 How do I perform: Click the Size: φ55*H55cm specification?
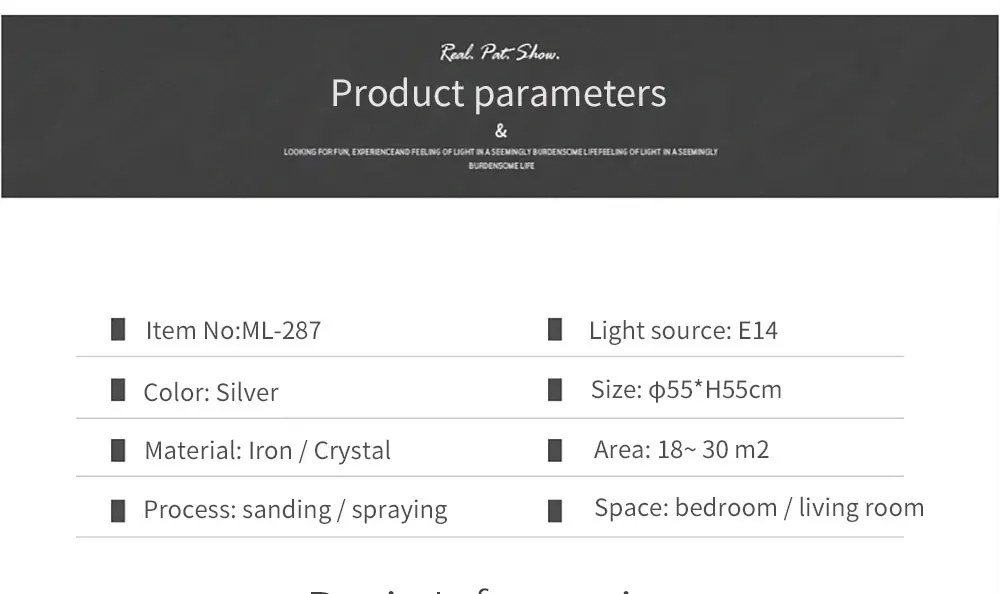point(686,390)
